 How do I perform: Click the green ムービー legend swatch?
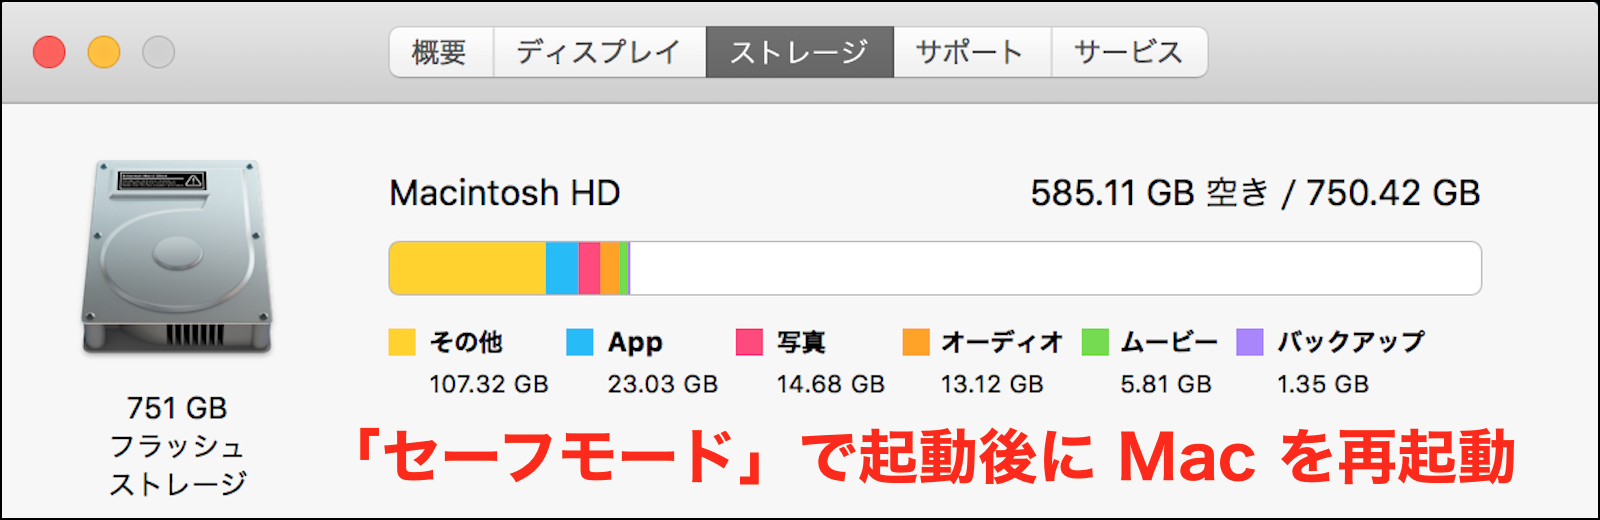coord(1095,342)
